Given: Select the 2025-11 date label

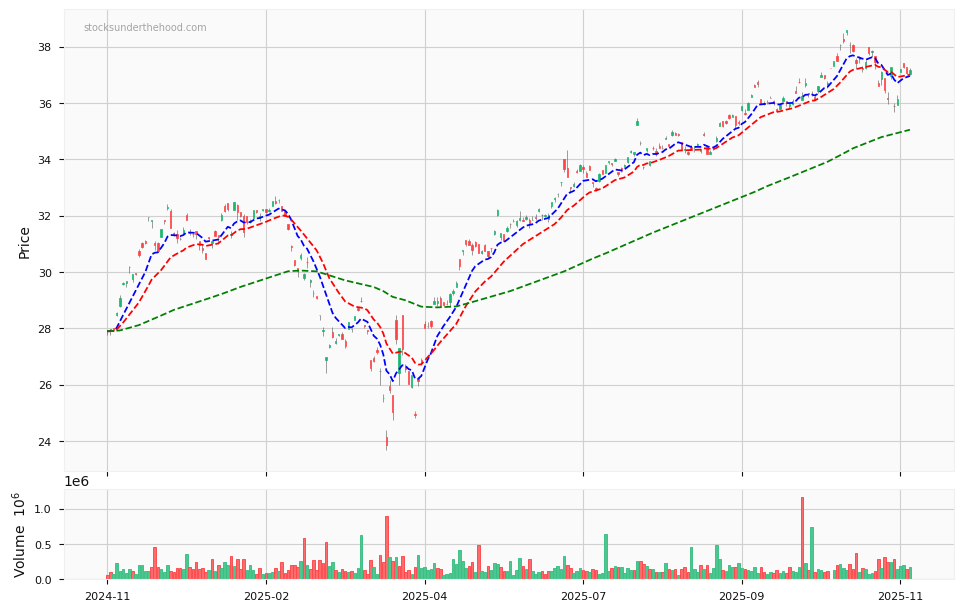Looking at the screenshot, I should pos(899,594).
